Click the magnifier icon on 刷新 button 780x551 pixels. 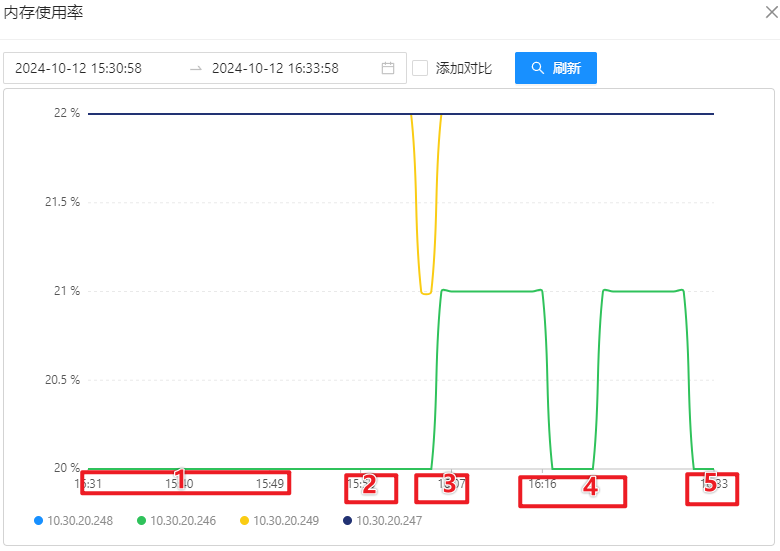tap(538, 68)
